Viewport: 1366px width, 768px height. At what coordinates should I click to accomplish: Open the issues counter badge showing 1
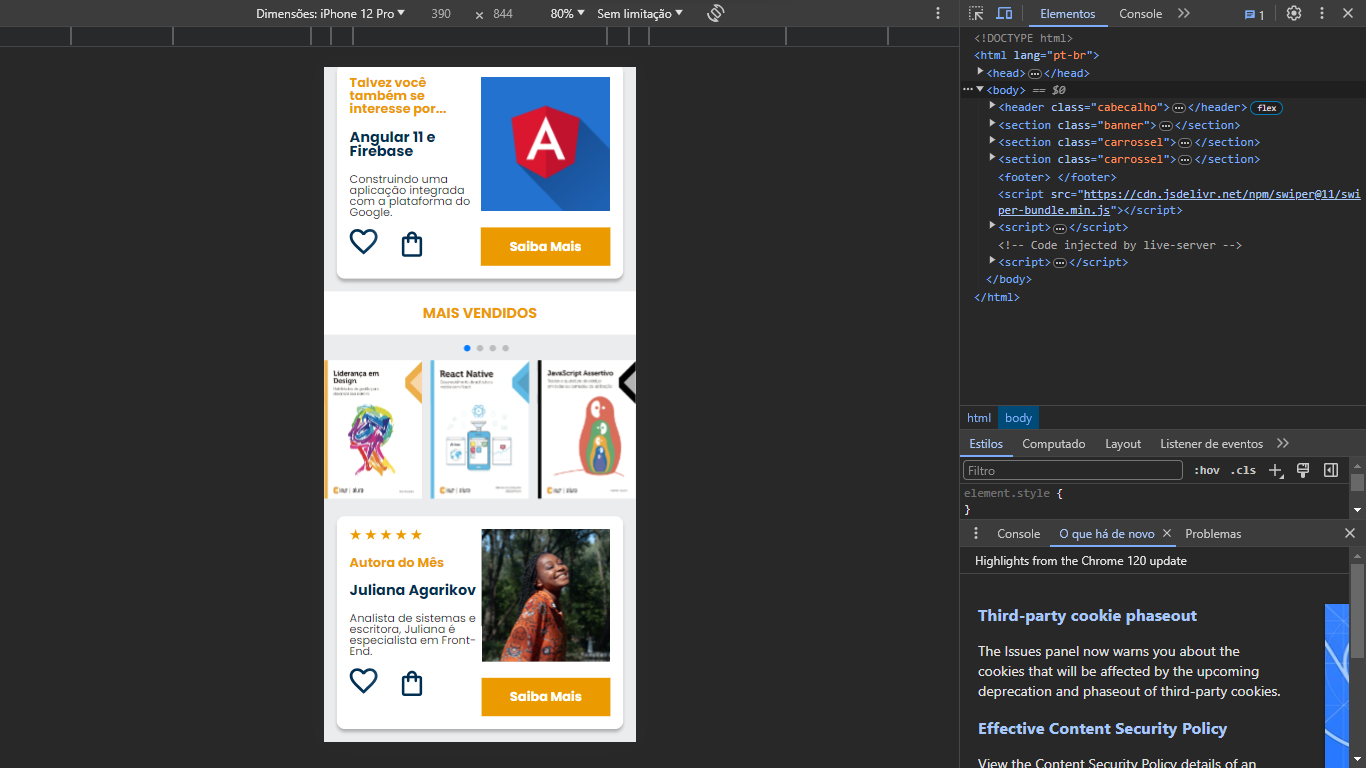pyautogui.click(x=1254, y=14)
